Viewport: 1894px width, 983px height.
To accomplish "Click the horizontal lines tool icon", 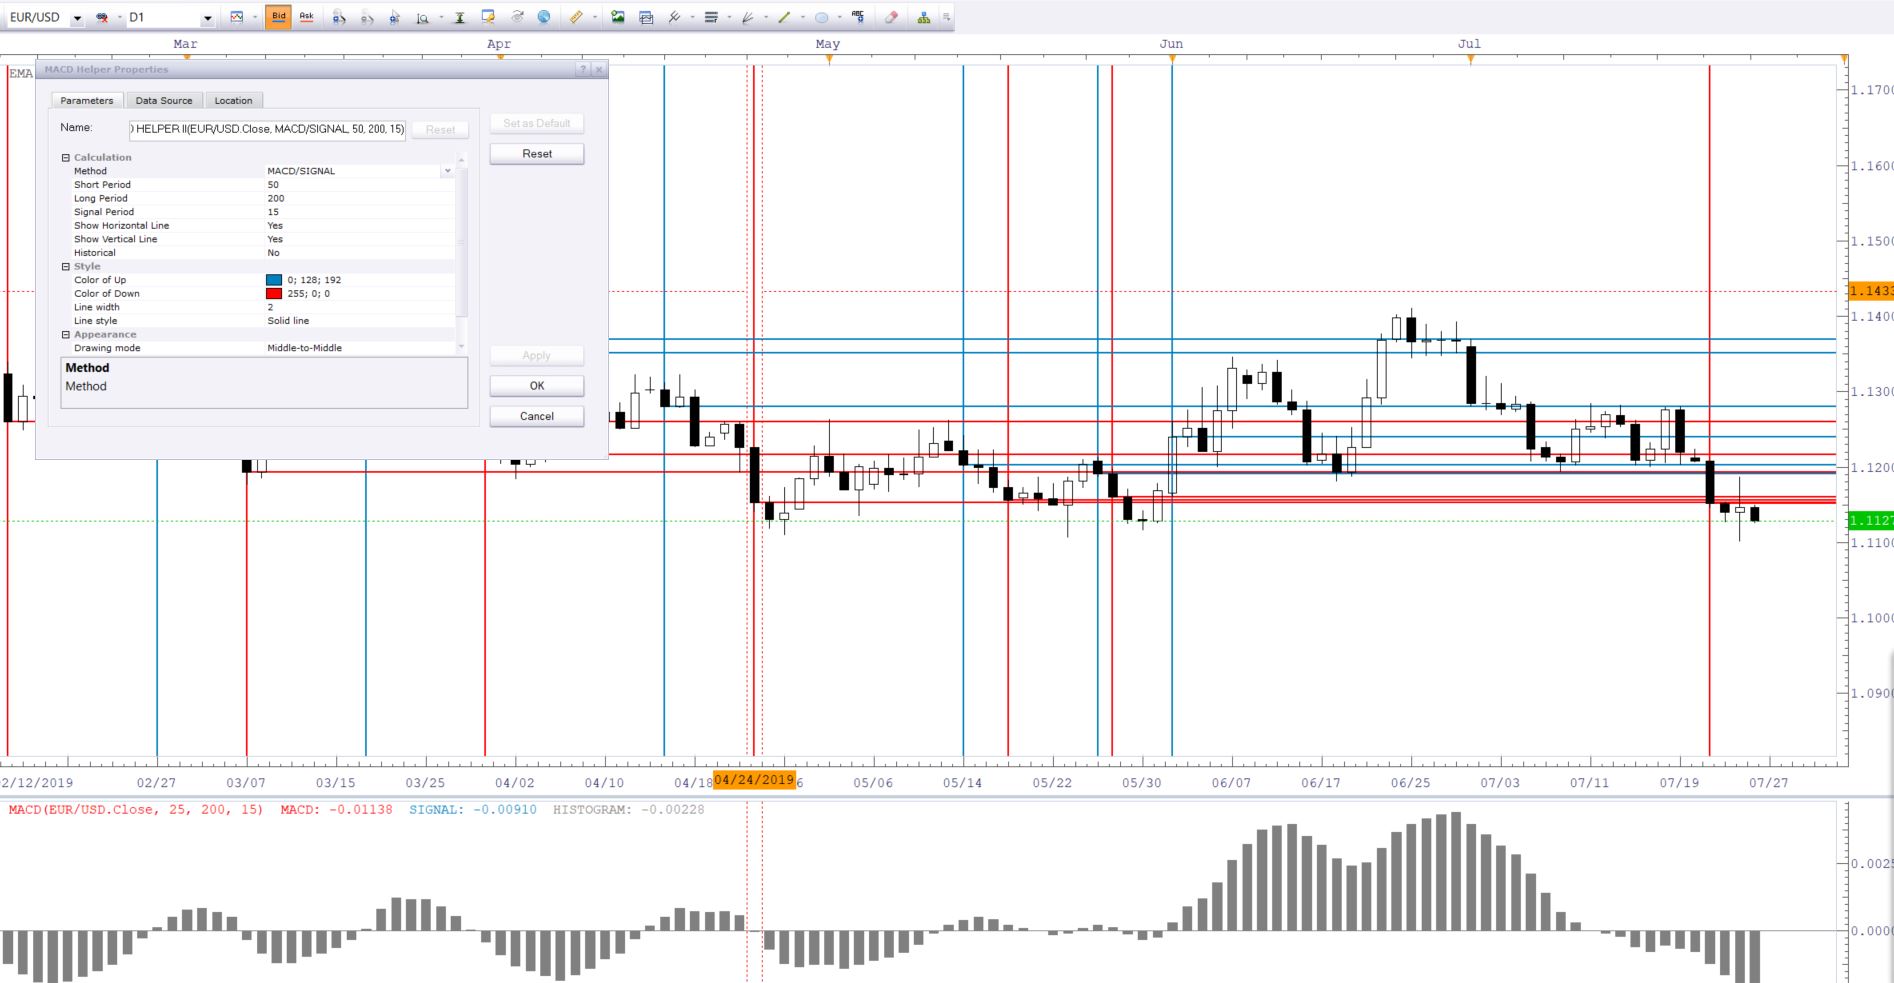I will [711, 17].
